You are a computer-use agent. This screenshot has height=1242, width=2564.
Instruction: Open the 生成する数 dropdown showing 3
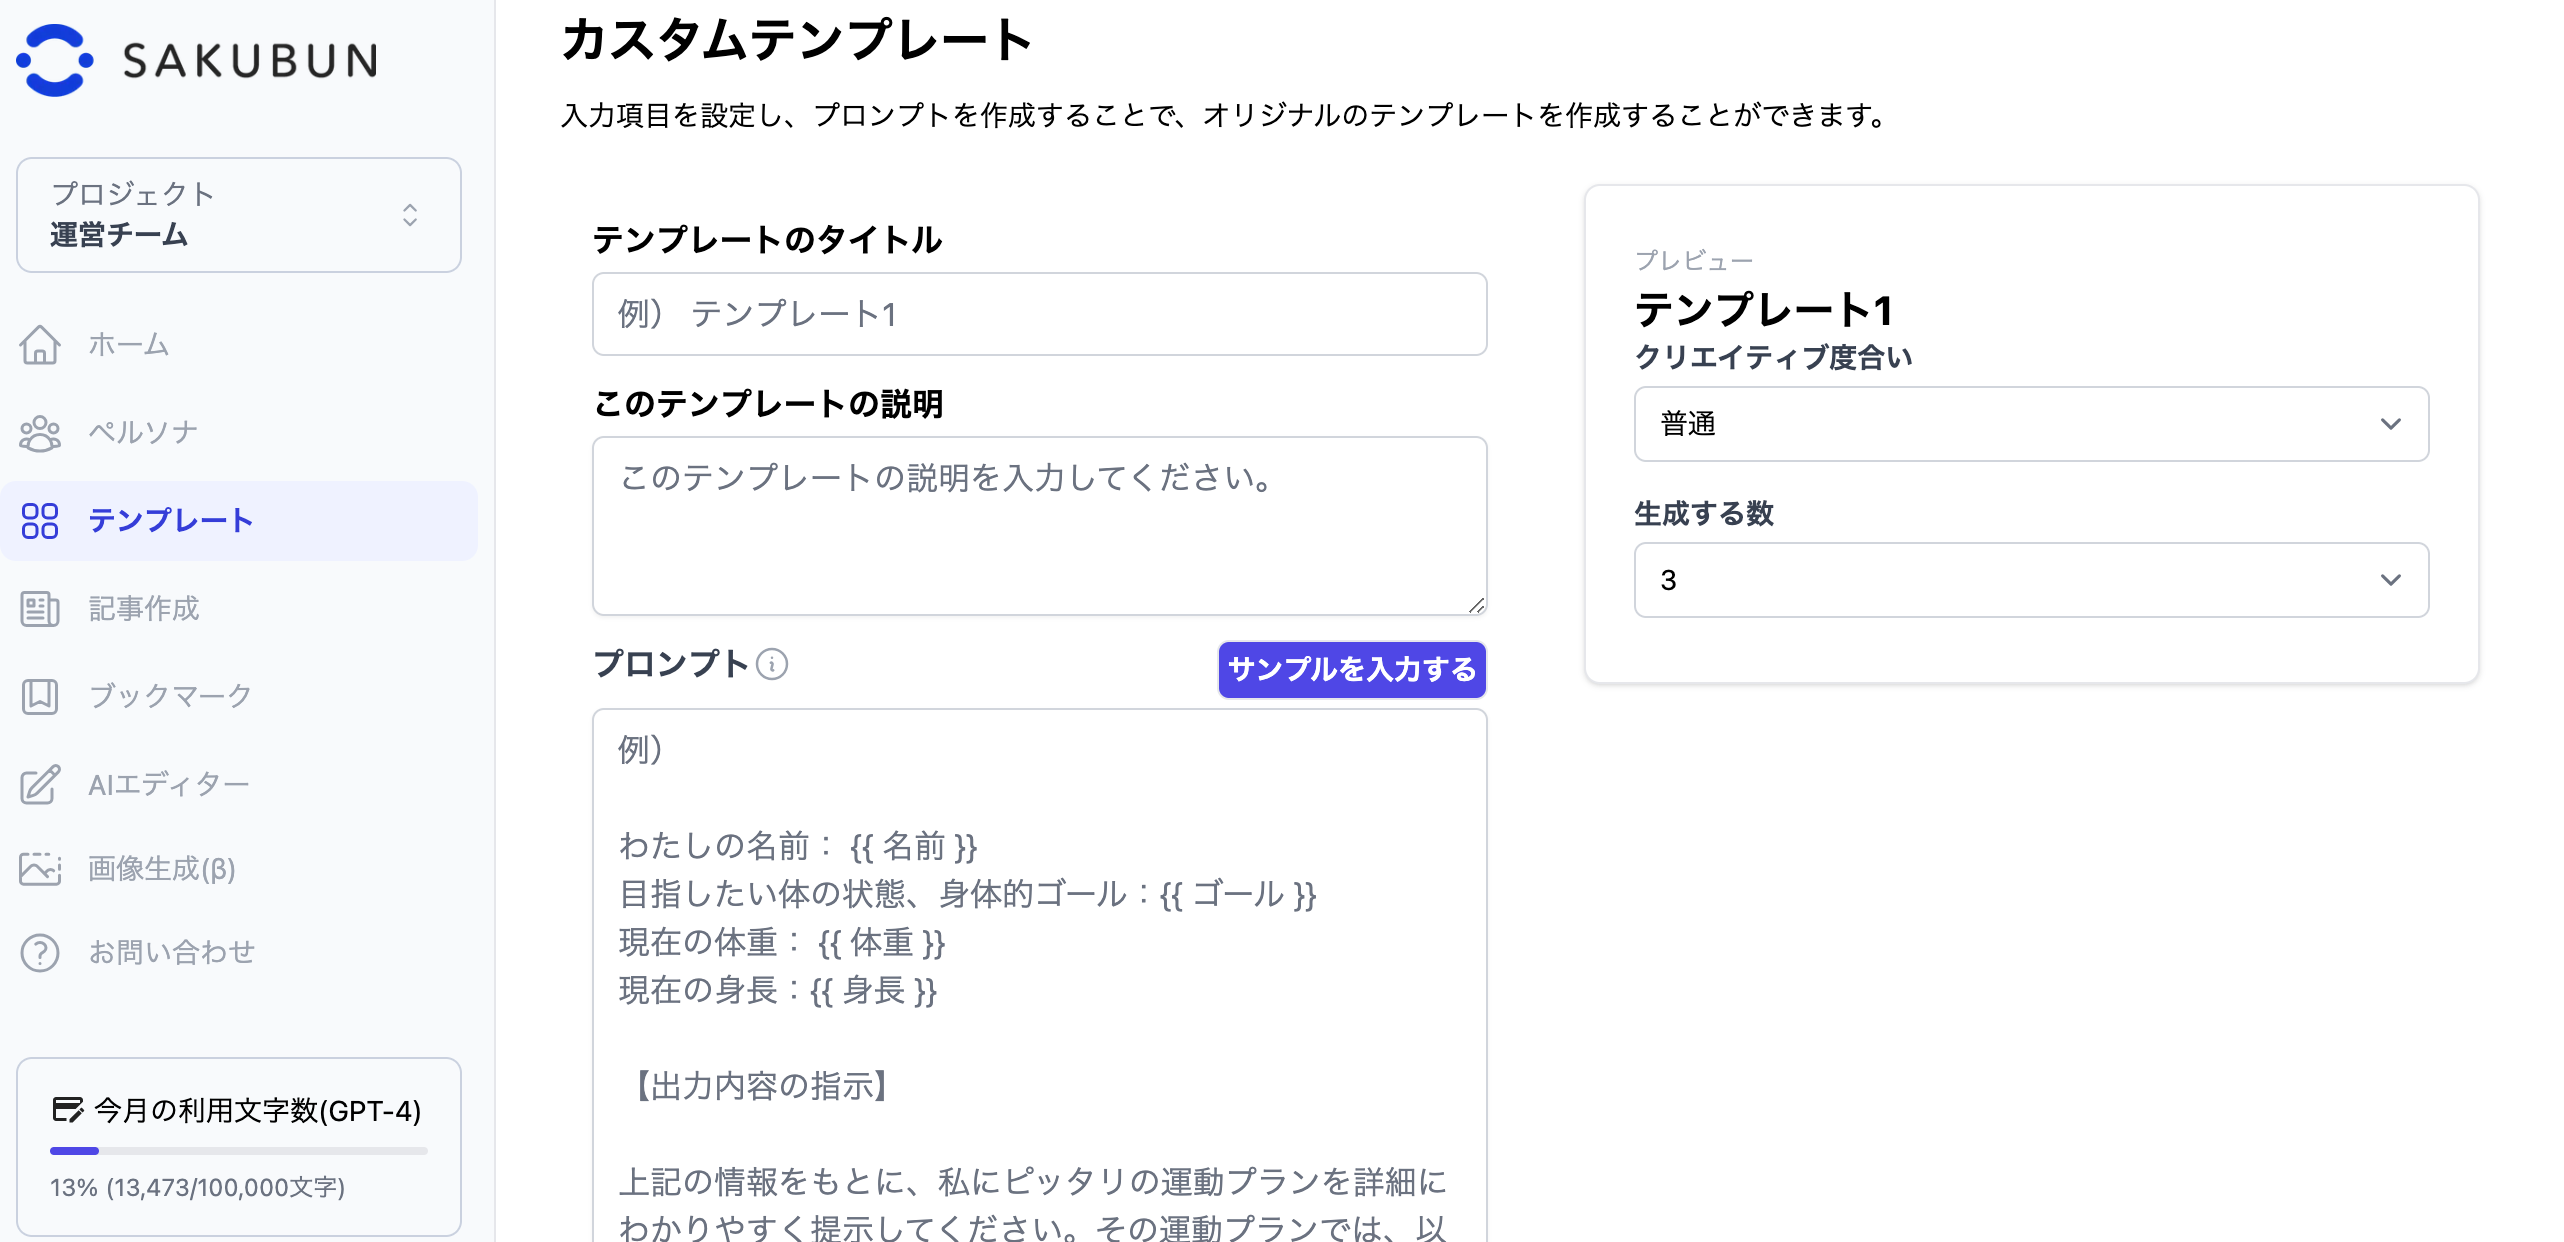[2030, 580]
